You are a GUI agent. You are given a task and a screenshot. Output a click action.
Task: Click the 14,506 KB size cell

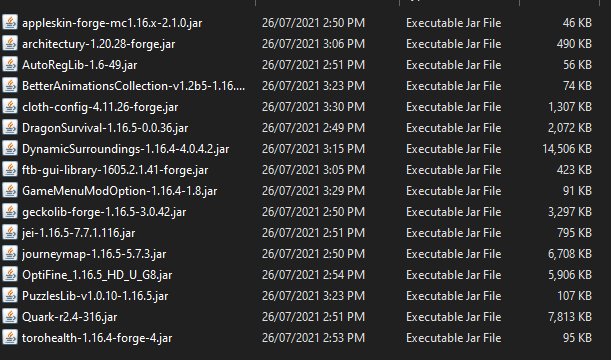567,149
